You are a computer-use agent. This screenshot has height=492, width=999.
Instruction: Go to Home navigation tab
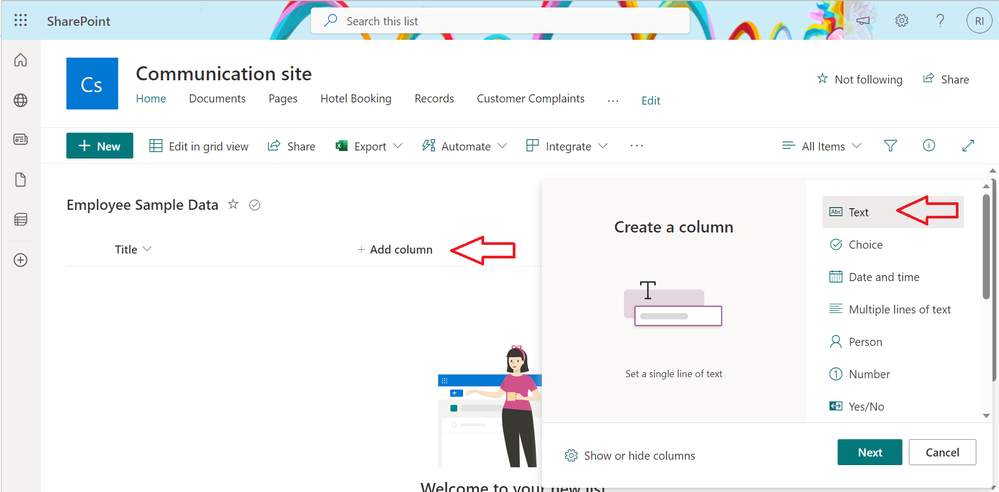coord(151,99)
